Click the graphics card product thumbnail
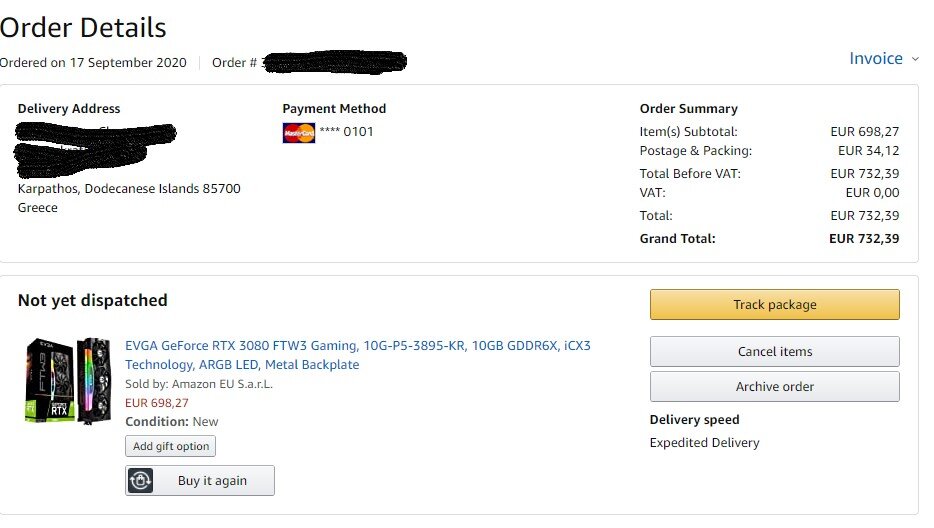This screenshot has height=528, width=934. (x=68, y=381)
